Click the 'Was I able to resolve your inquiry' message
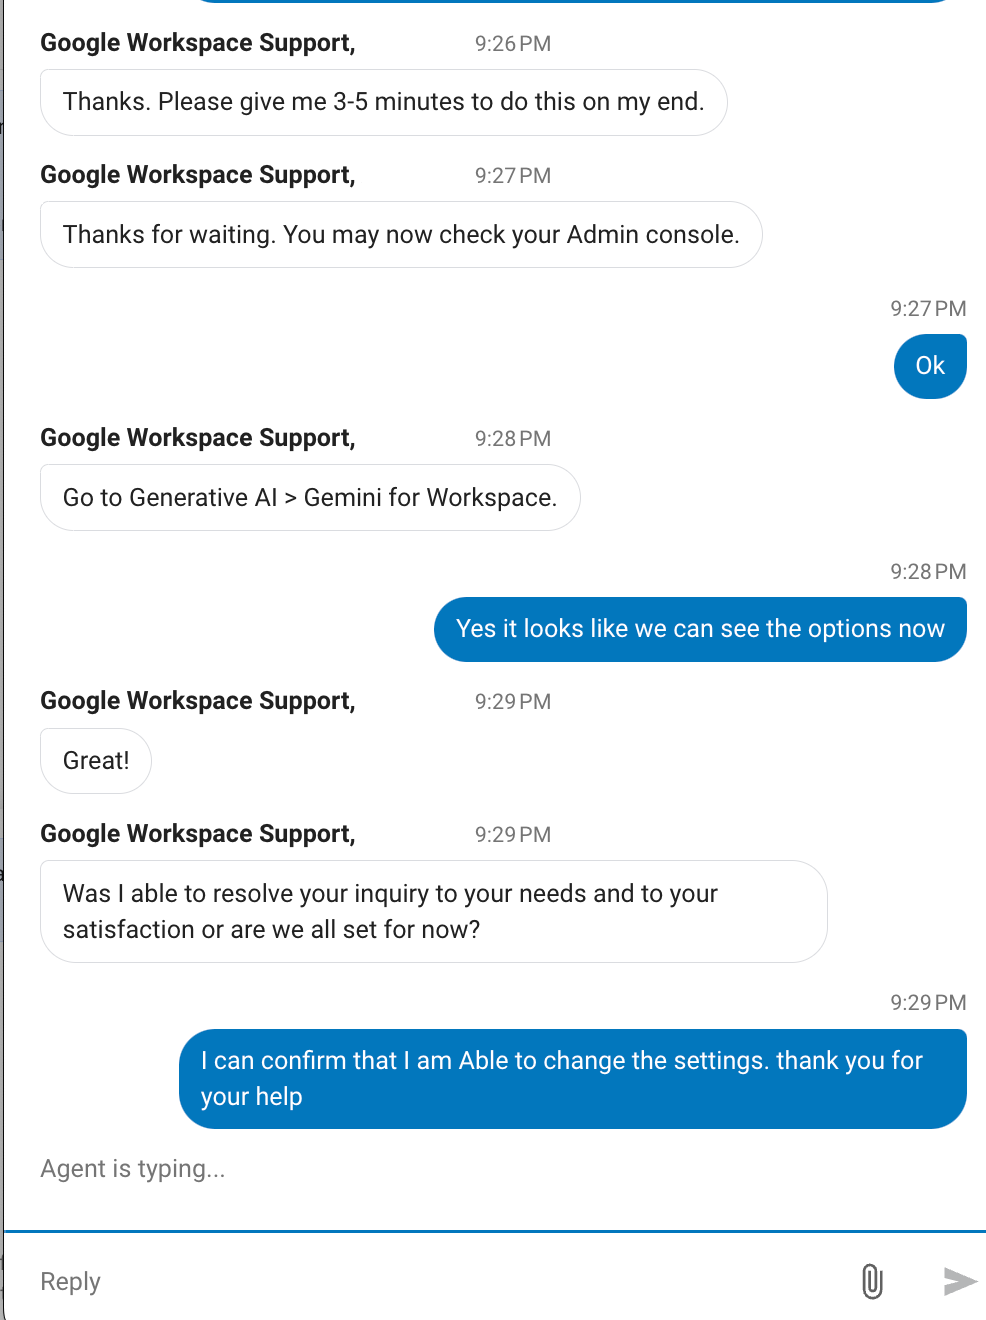 pos(434,911)
